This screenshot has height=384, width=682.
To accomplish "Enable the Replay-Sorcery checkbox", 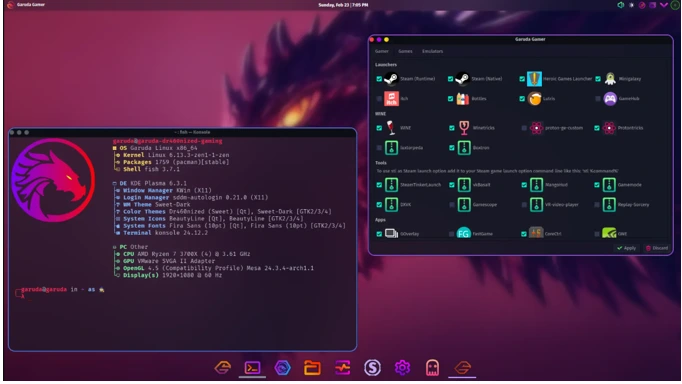I will pos(597,204).
